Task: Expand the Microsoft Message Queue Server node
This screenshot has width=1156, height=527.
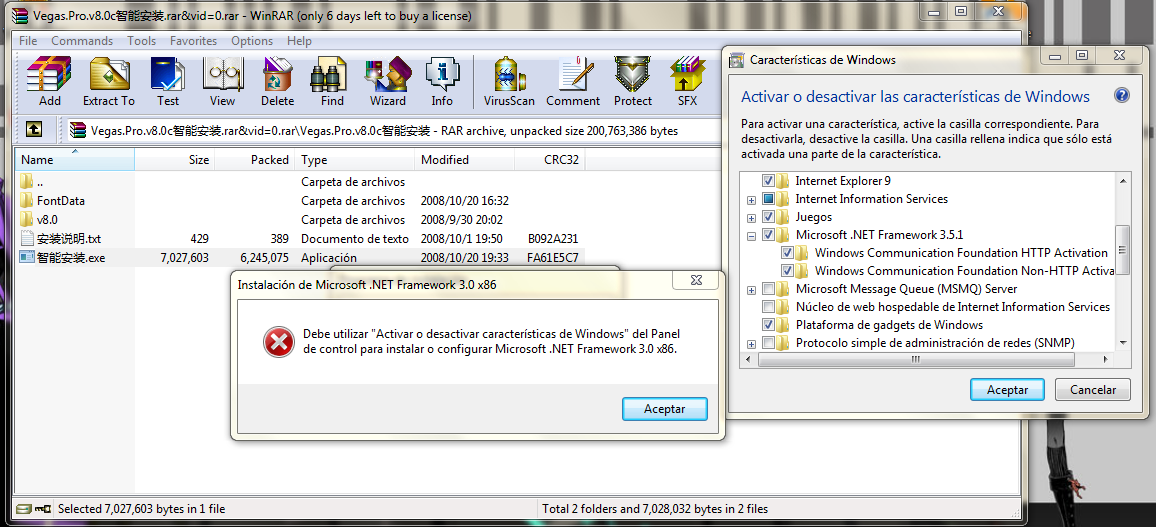Action: (751, 290)
